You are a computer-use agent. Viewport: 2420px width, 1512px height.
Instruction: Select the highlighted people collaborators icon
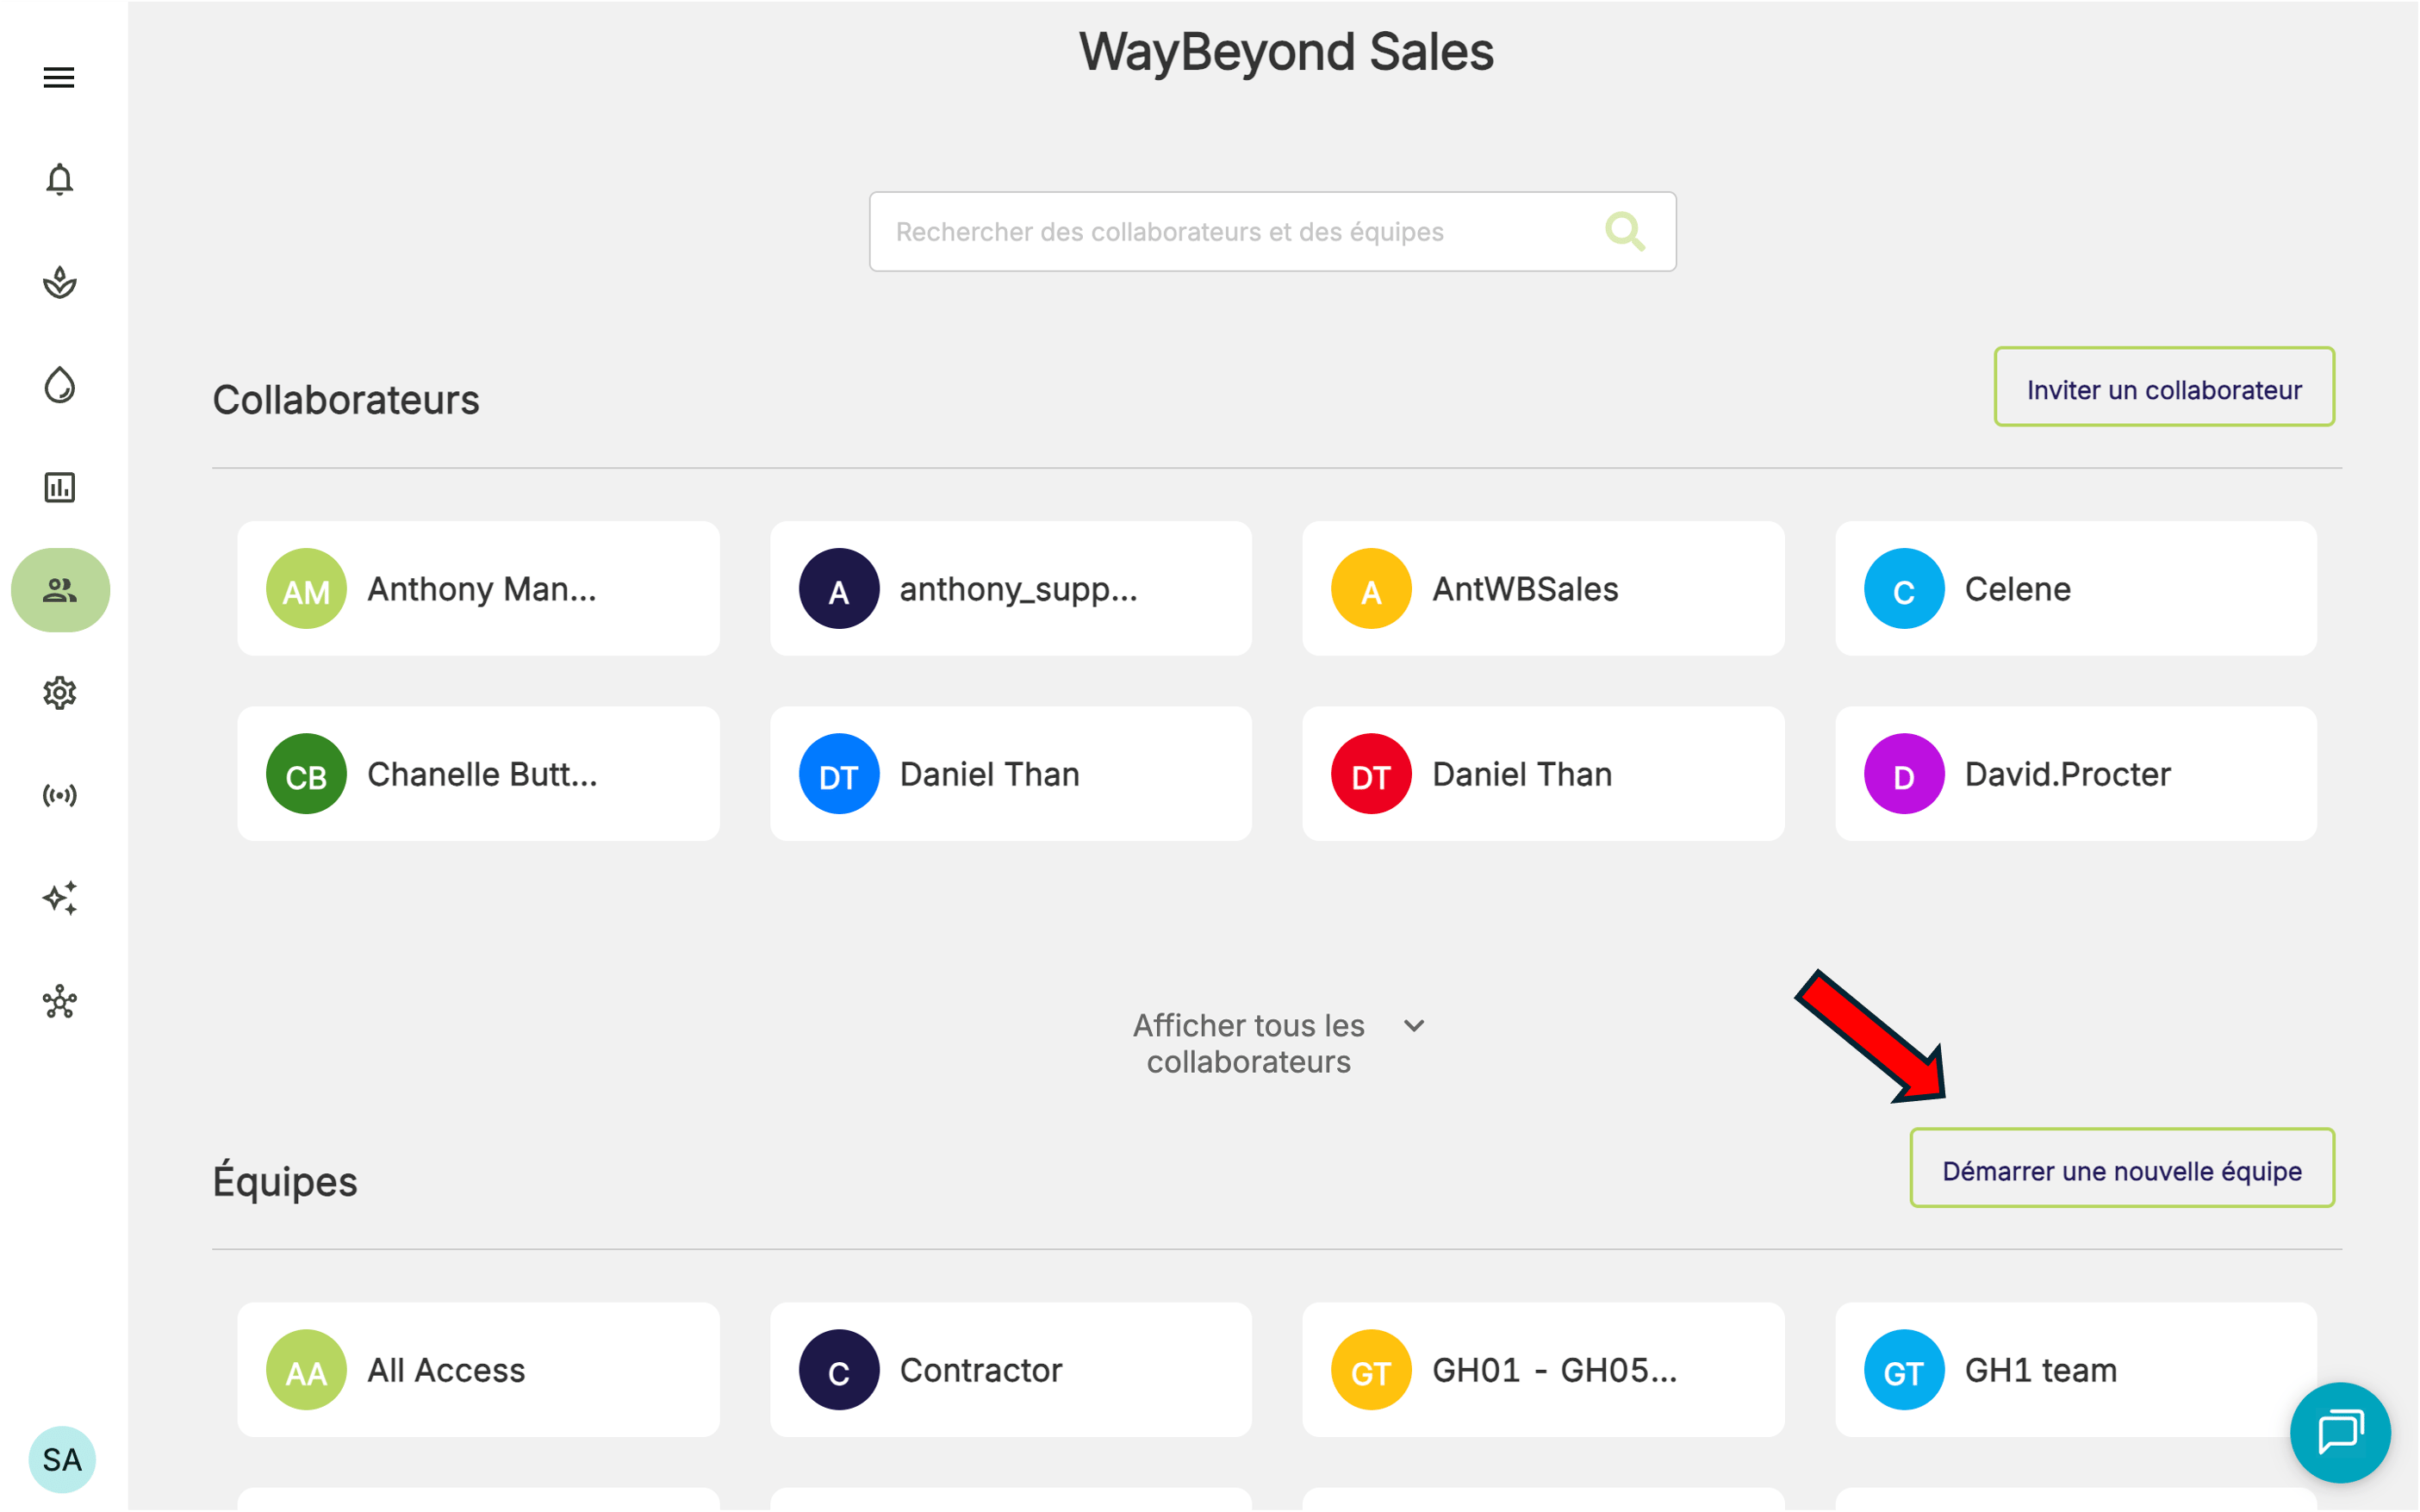(x=60, y=590)
